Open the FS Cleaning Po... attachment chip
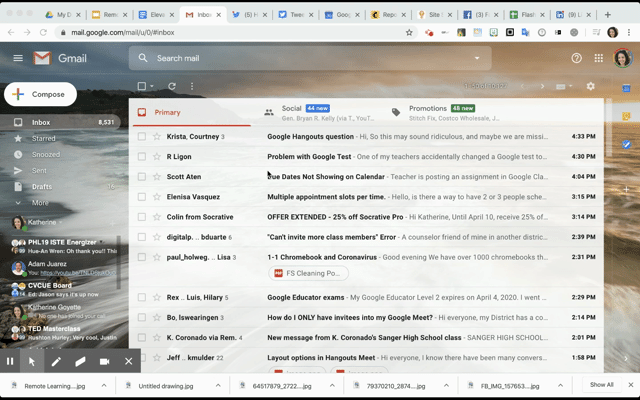 308,273
